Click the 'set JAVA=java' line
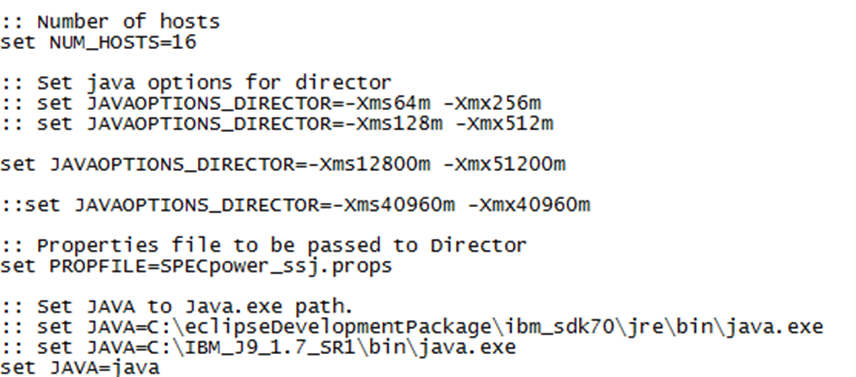Viewport: 856px width, 377px height. (x=80, y=368)
